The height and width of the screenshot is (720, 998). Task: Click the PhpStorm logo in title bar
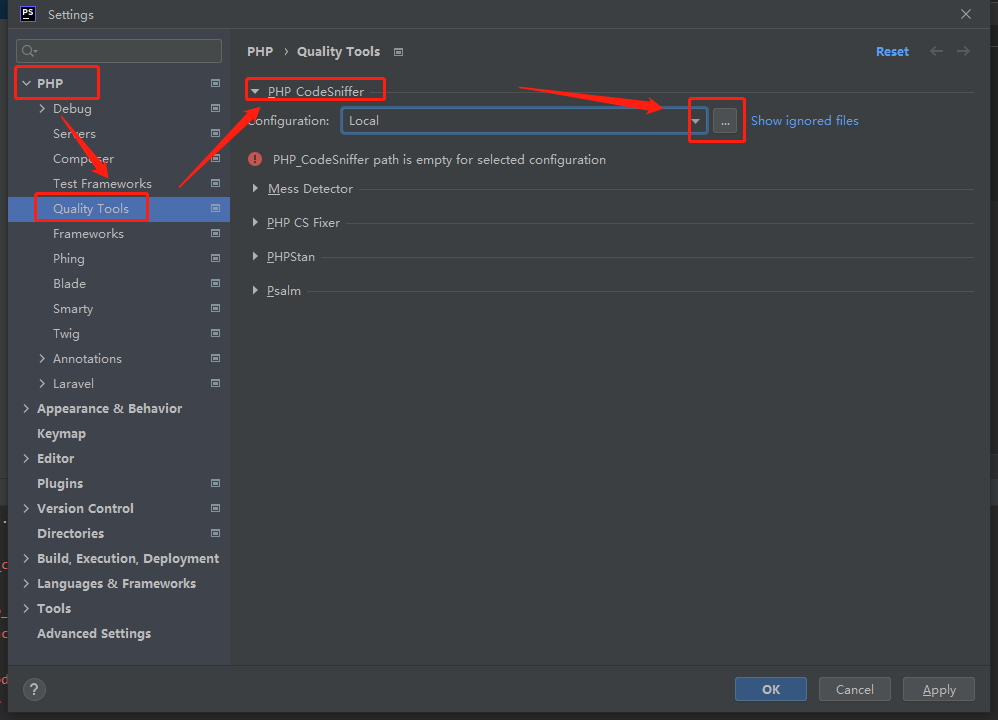[x=28, y=13]
